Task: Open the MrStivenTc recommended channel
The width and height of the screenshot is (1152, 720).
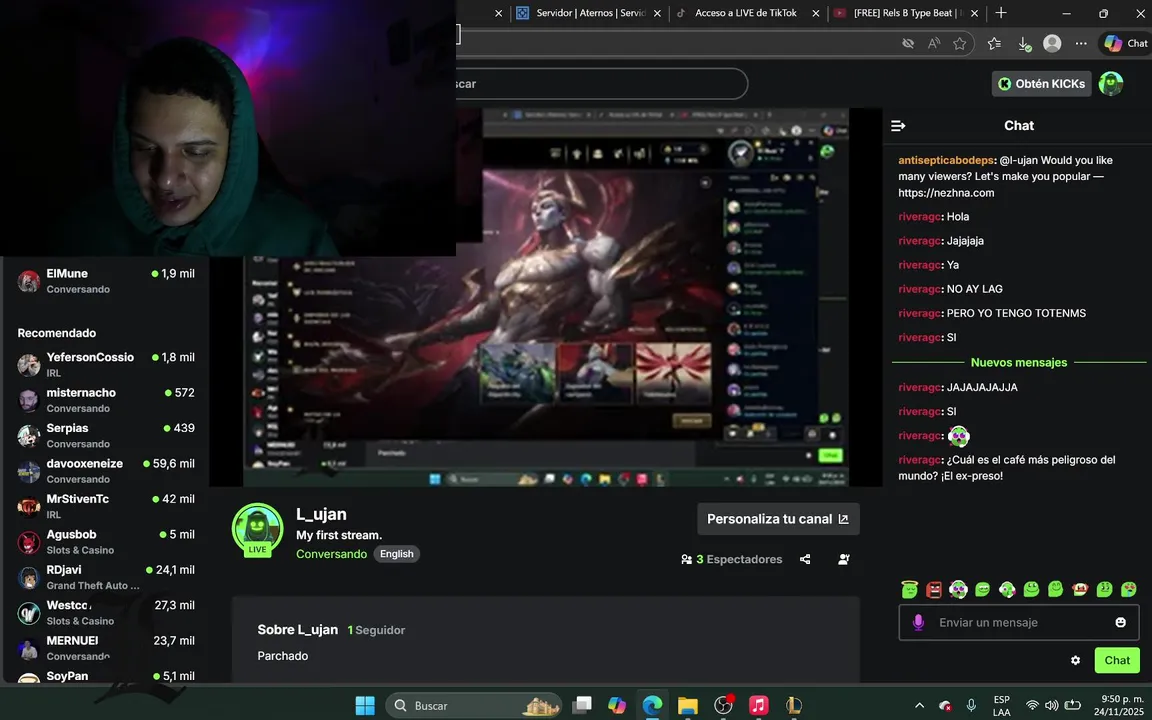Action: (106, 506)
